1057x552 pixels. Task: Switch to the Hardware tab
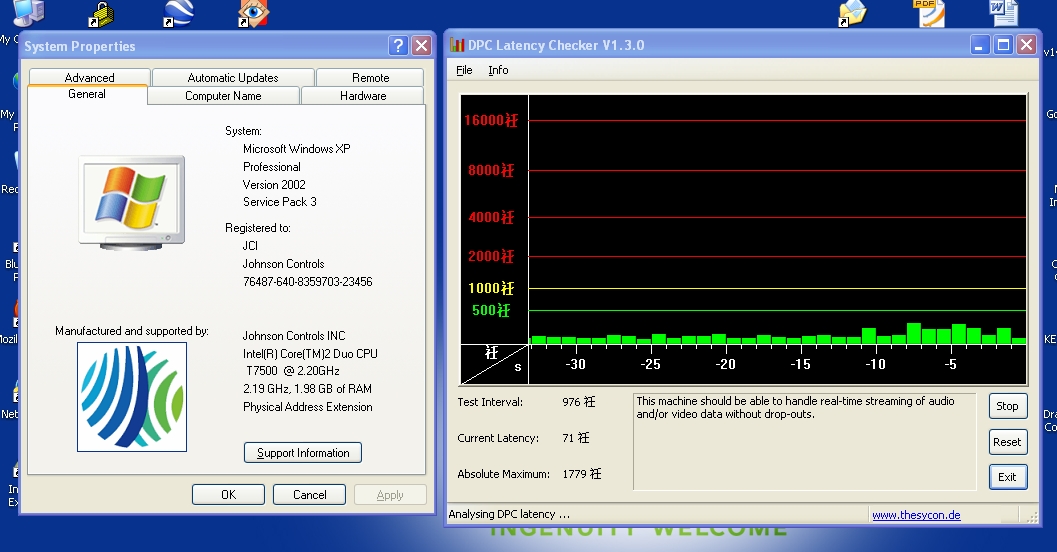pyautogui.click(x=363, y=96)
